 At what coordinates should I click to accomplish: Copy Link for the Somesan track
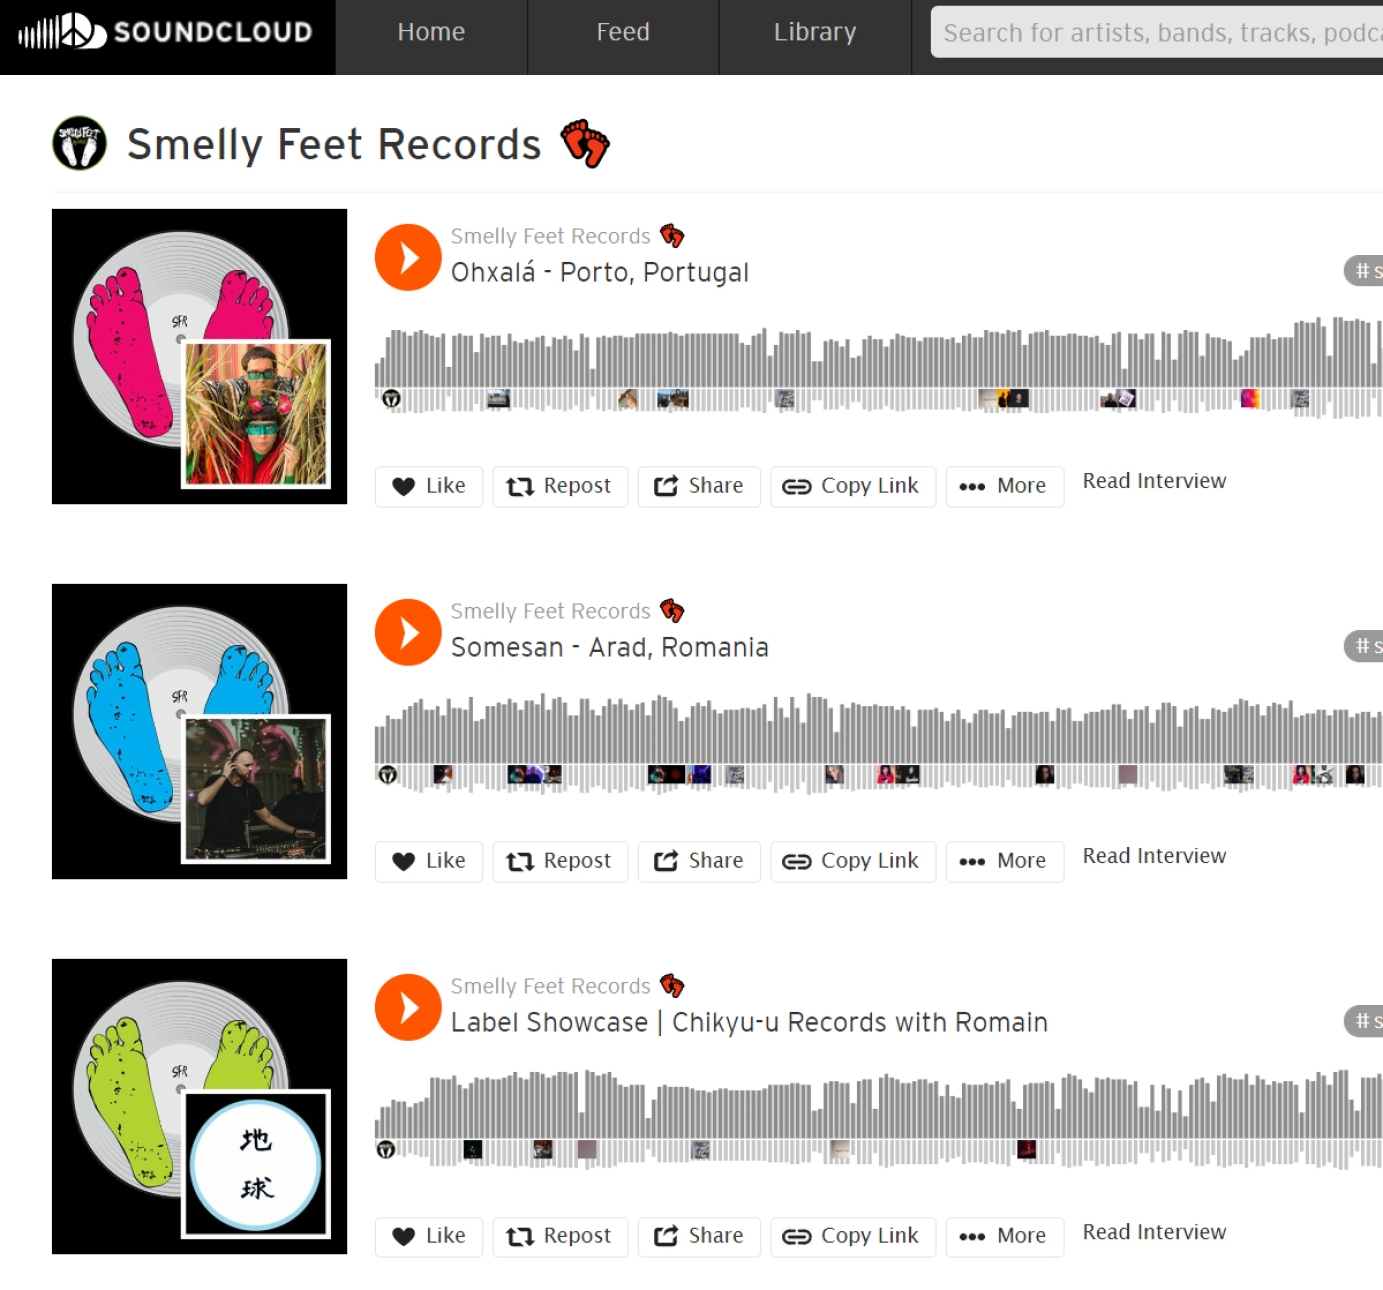[852, 861]
